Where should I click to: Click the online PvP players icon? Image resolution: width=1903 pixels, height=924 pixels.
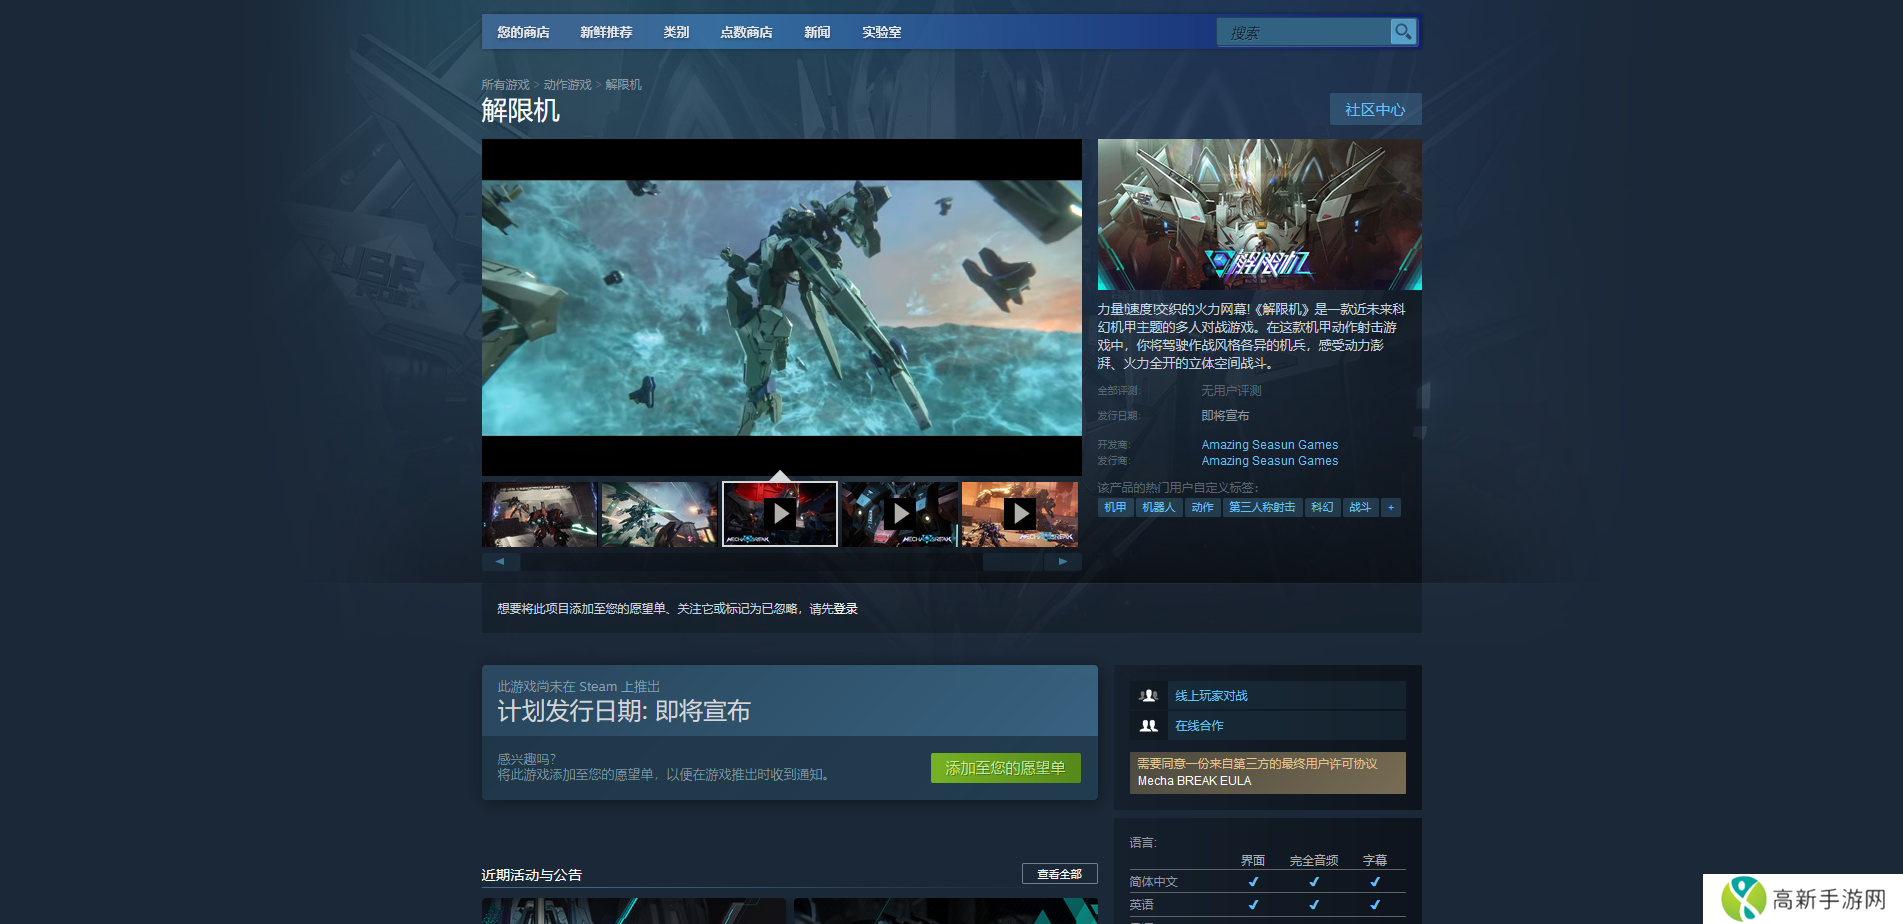[1149, 696]
